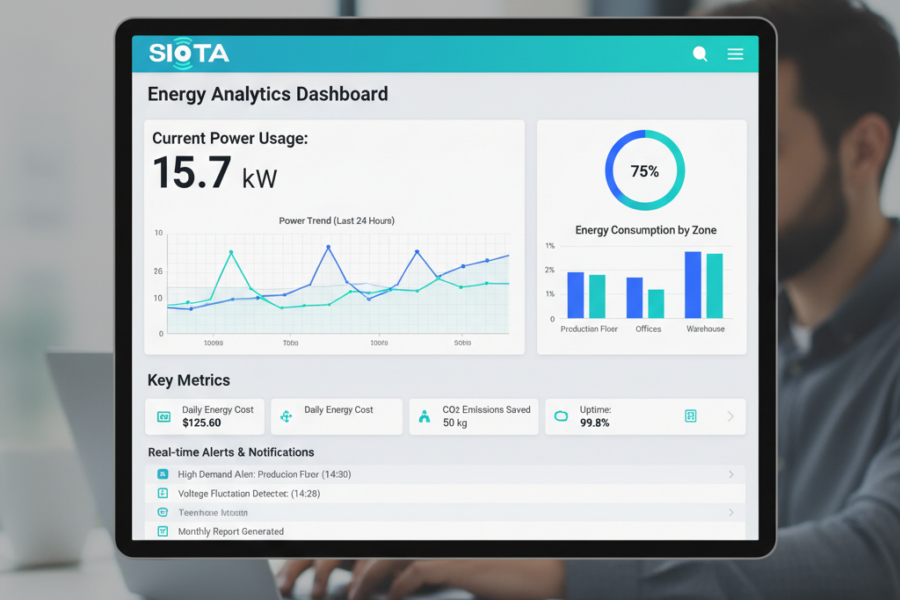Screen dimensions: 900x600
Task: Open the Monthly Report Generated notification text
Action: pos(231,532)
